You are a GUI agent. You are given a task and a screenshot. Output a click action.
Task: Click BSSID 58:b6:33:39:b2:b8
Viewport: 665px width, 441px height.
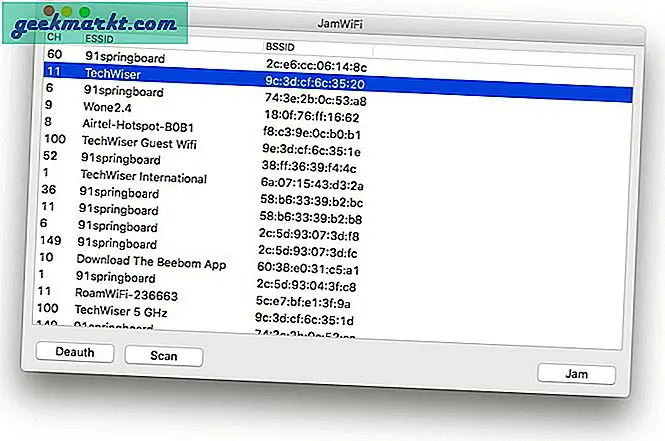tap(311, 218)
